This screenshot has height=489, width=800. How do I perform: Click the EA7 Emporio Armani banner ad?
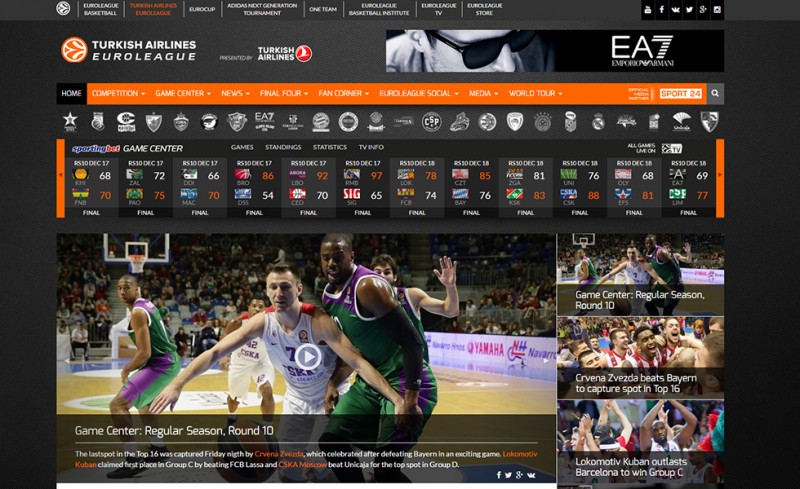click(x=555, y=51)
